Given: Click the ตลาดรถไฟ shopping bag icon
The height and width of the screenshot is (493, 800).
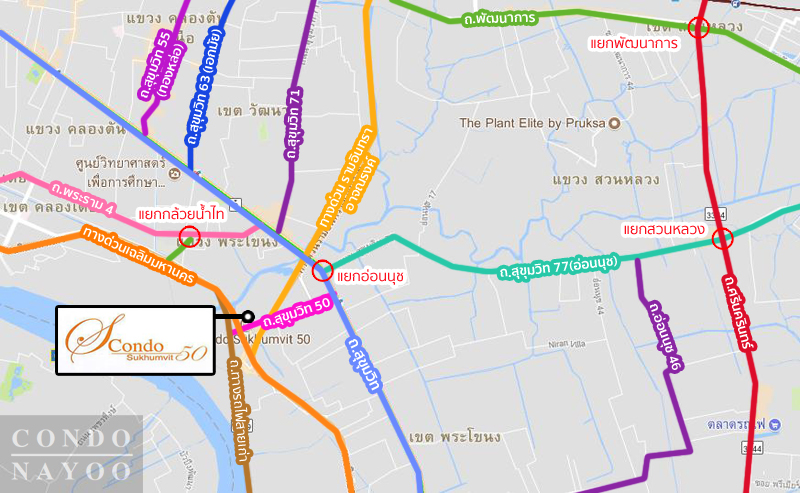Looking at the screenshot, I should pos(774,424).
